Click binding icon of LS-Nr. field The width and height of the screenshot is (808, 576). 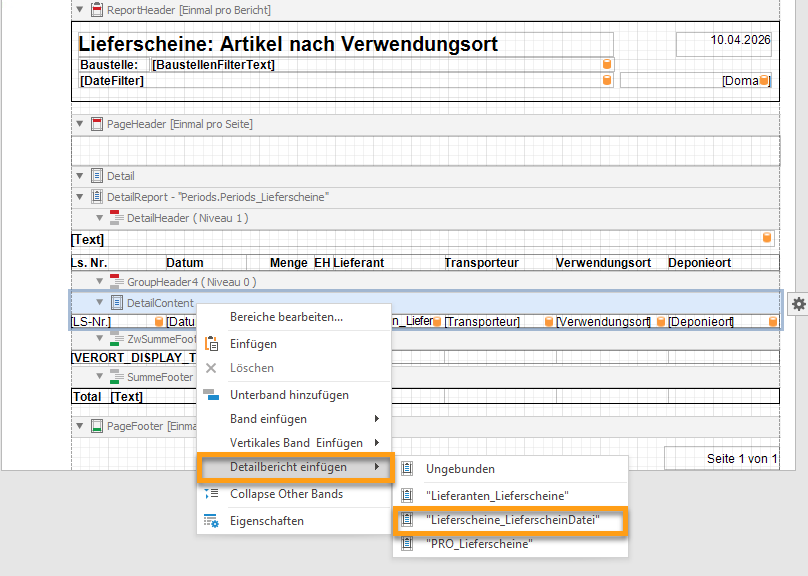pos(159,321)
